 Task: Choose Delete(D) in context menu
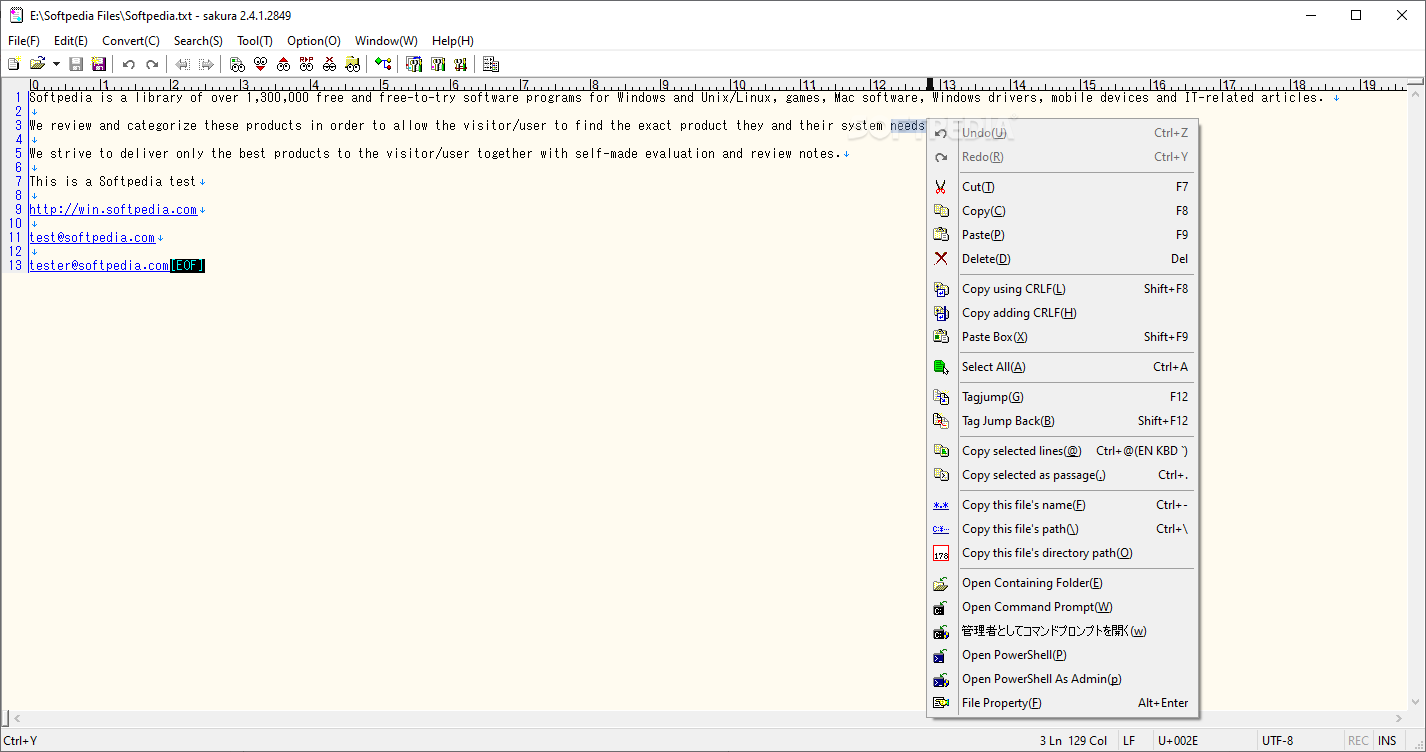1062,259
